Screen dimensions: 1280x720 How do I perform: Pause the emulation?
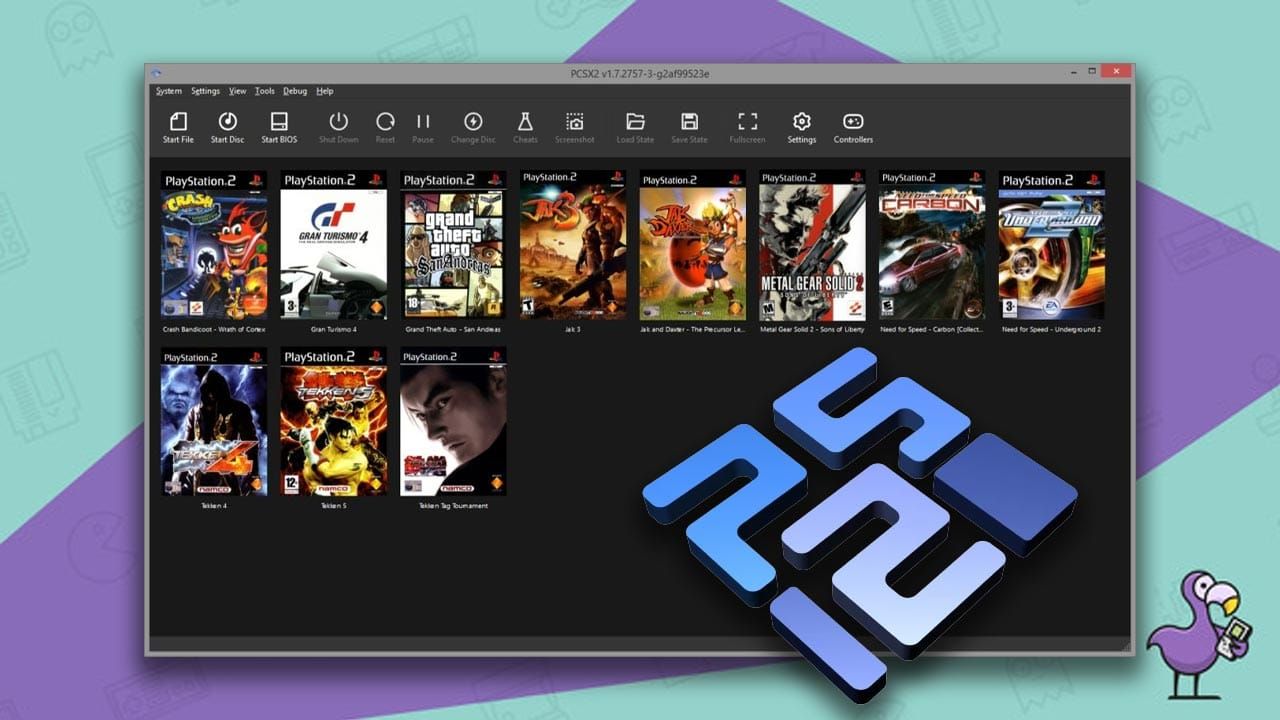(x=422, y=125)
